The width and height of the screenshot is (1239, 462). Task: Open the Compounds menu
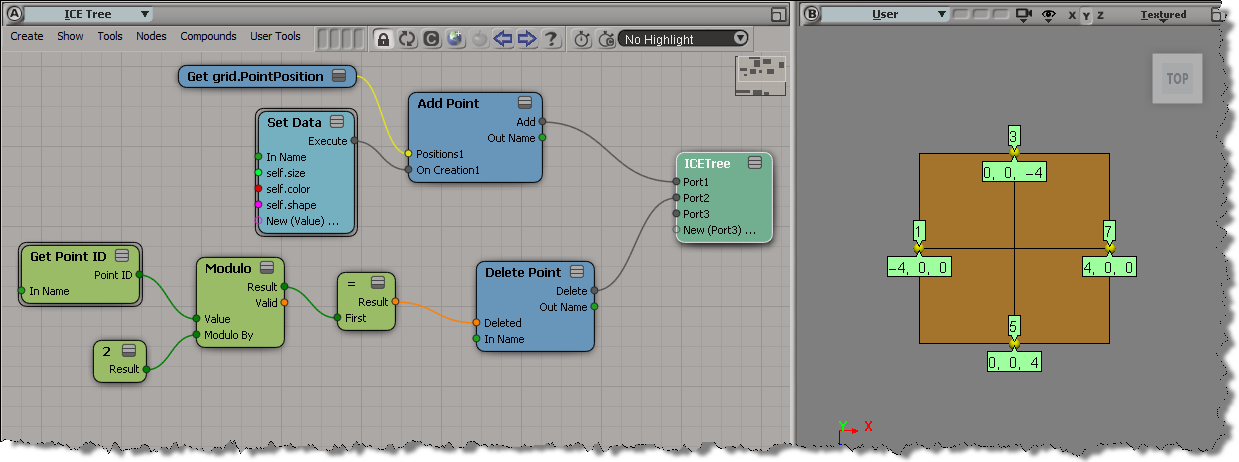tap(208, 36)
